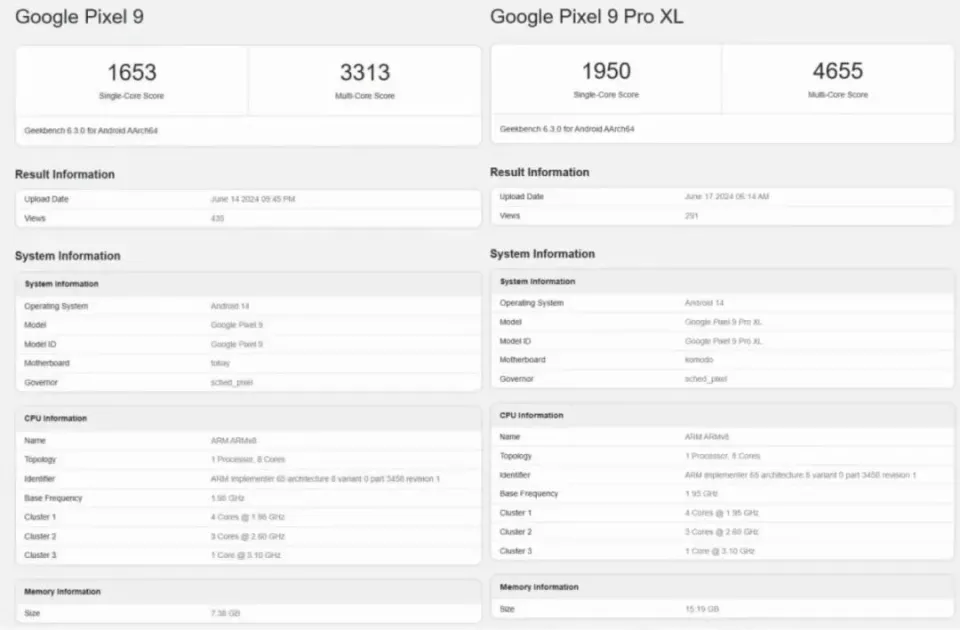Click the 1950 single-core score
Image resolution: width=960 pixels, height=630 pixels.
[606, 71]
